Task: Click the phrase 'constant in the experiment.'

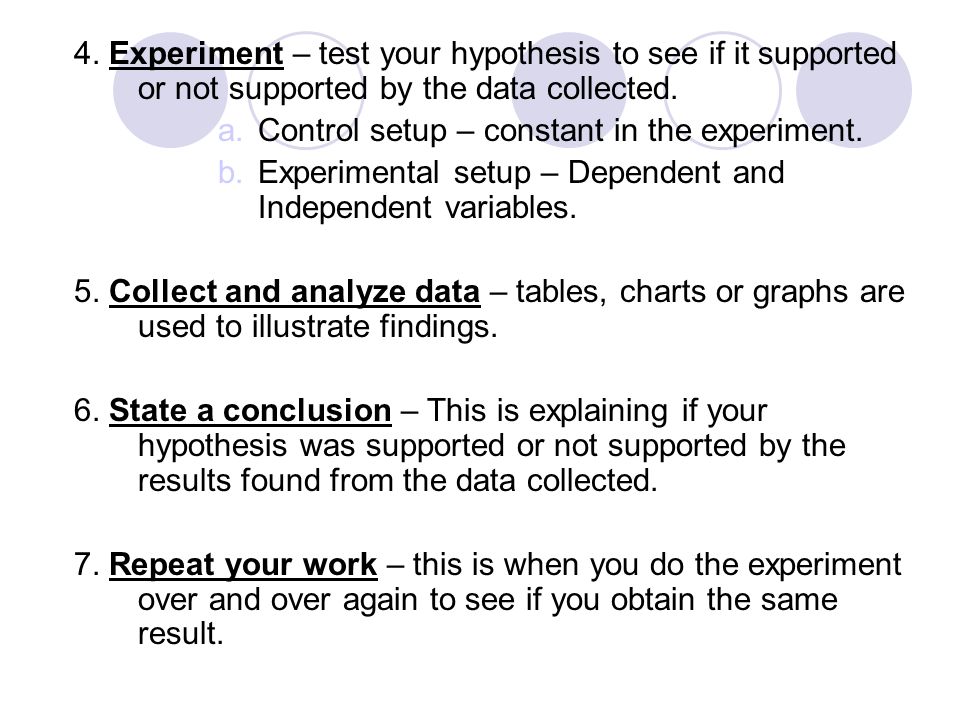Action: click(x=673, y=131)
